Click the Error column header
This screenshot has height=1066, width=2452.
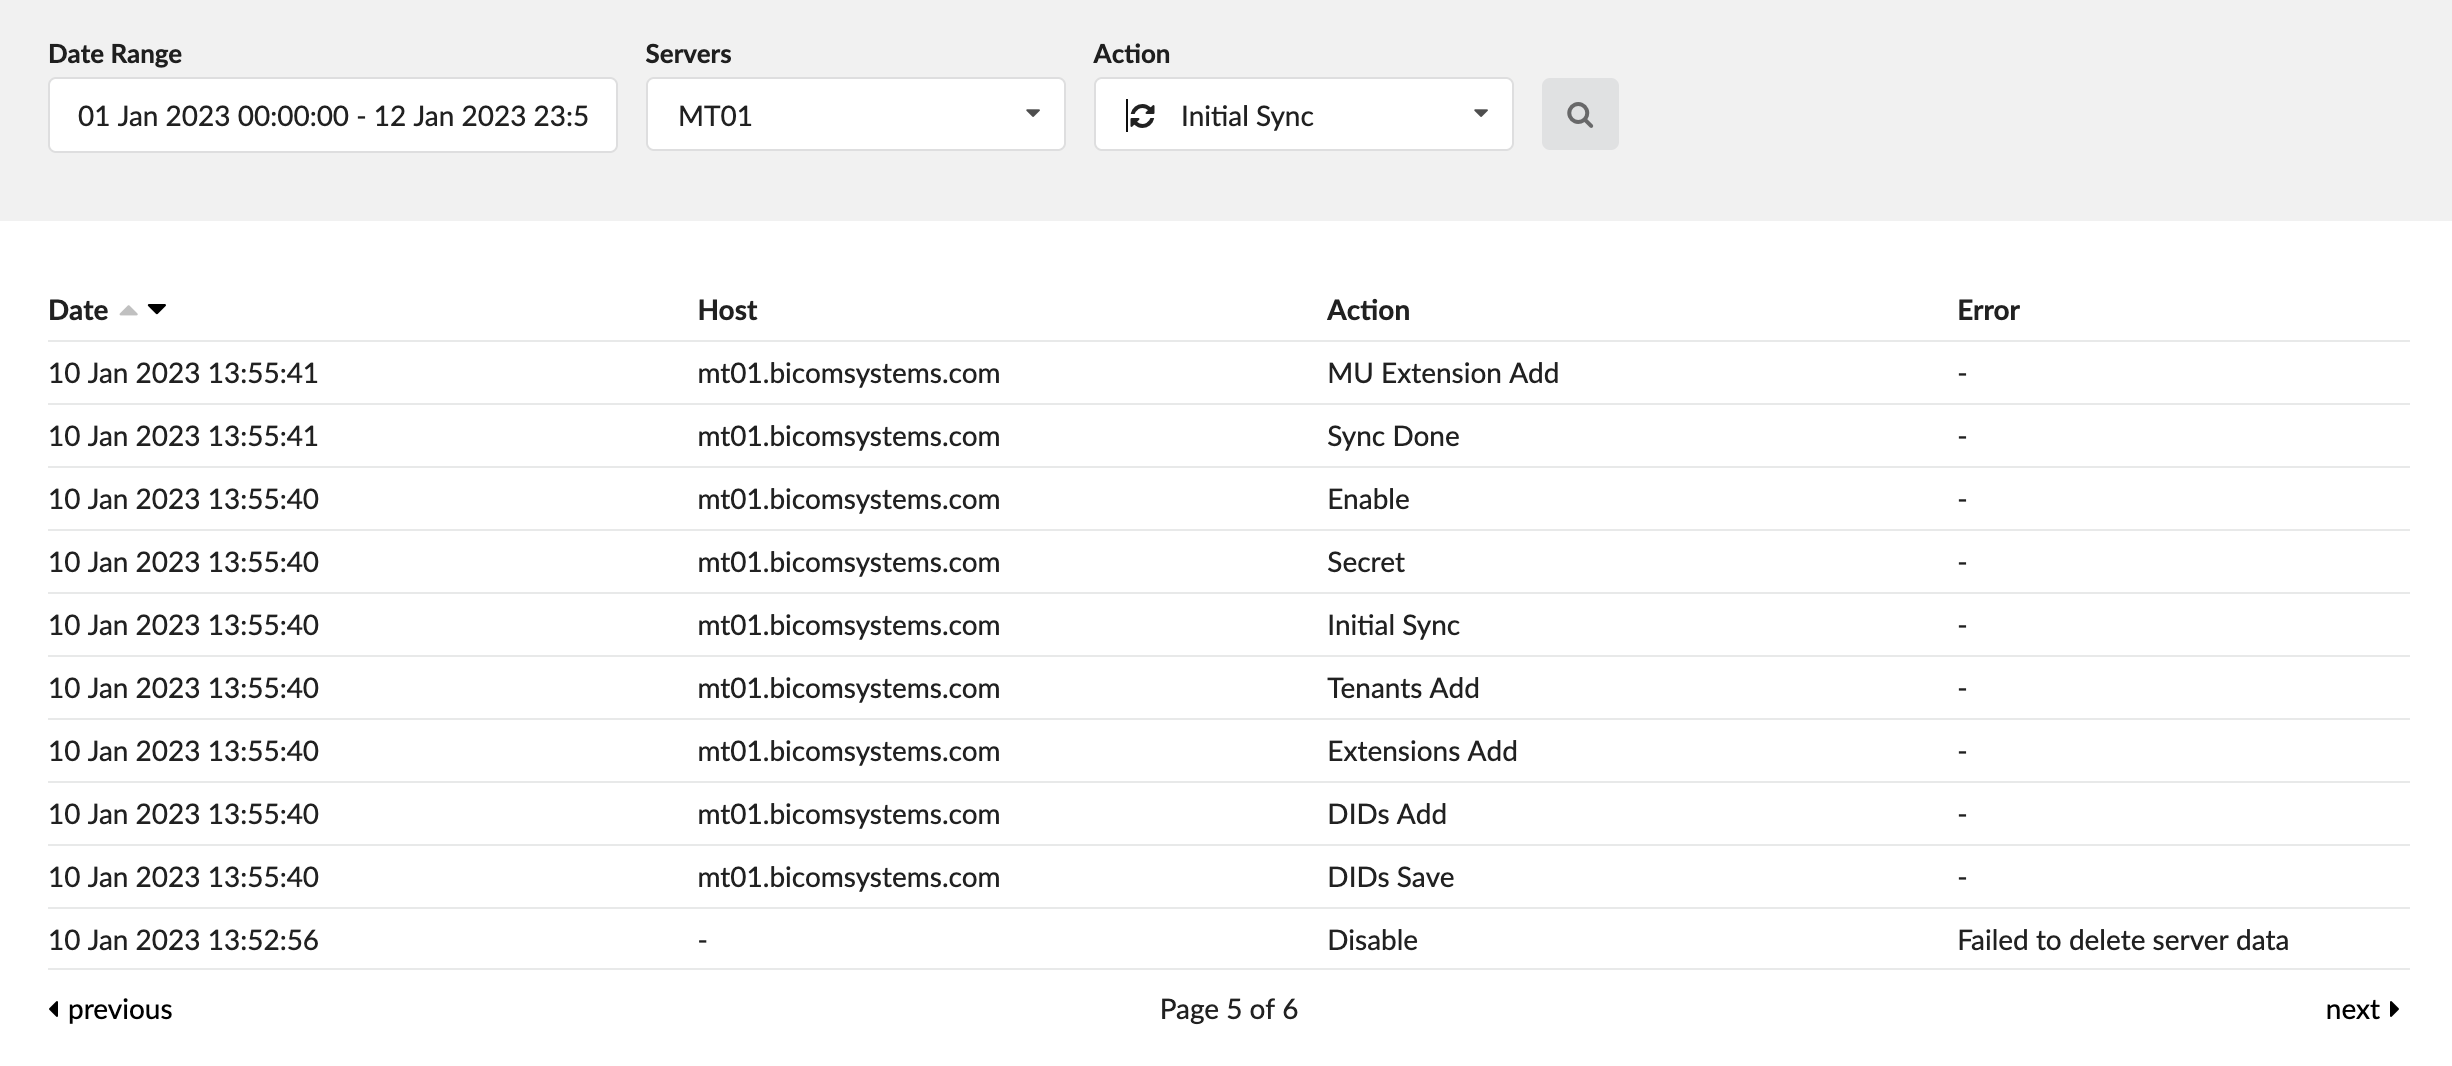point(1988,310)
